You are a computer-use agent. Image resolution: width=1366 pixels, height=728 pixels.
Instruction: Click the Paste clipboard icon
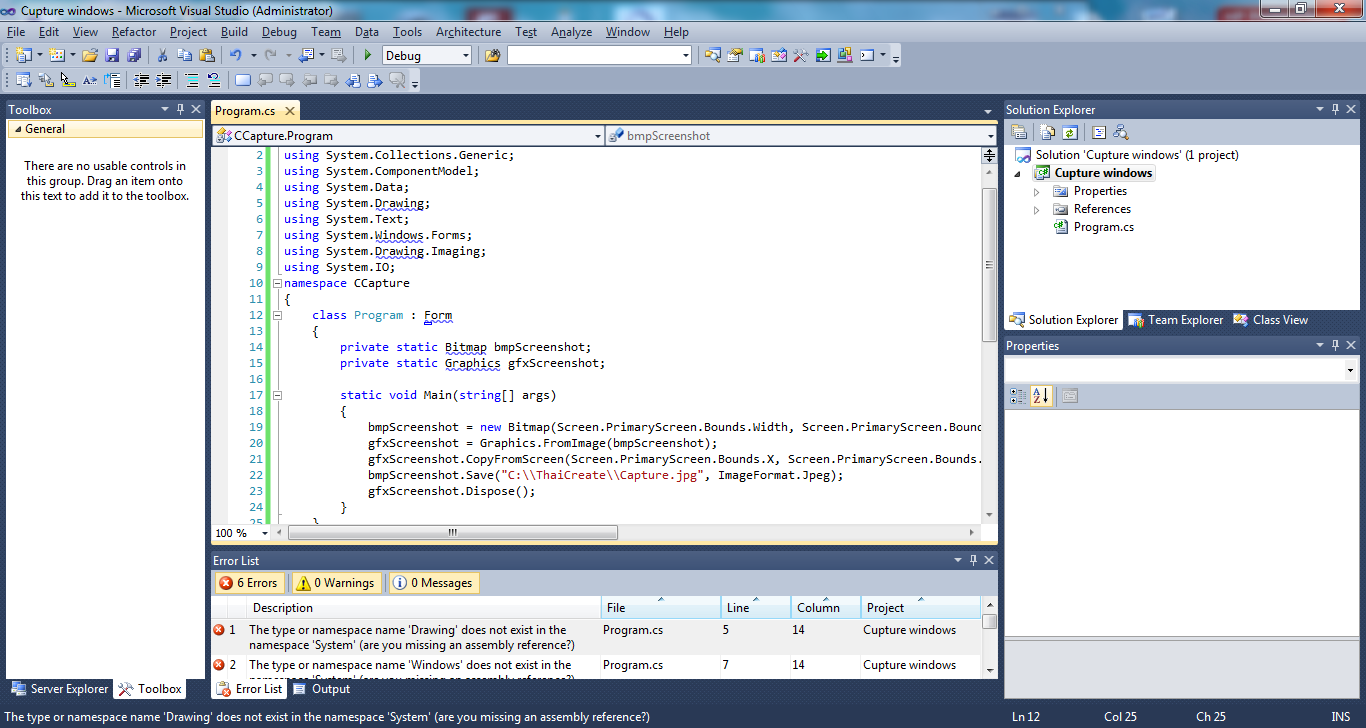pos(207,55)
